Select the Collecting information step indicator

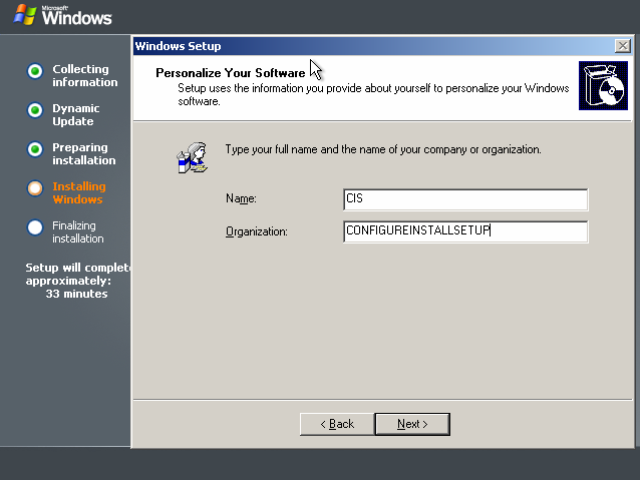coord(35,71)
